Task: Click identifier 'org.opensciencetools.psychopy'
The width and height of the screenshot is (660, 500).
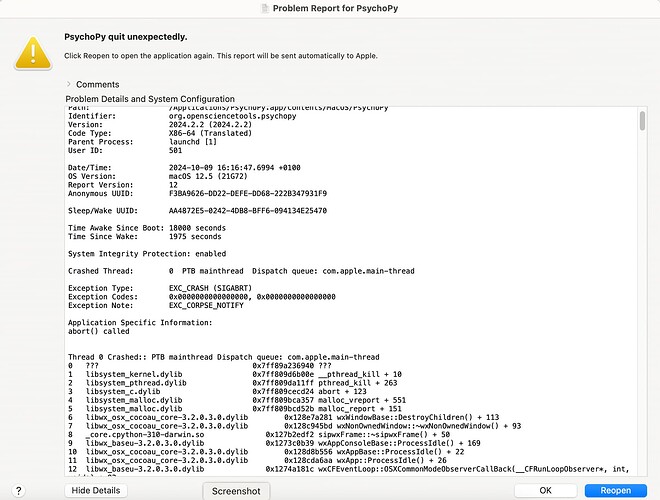Action: pyautogui.click(x=232, y=116)
